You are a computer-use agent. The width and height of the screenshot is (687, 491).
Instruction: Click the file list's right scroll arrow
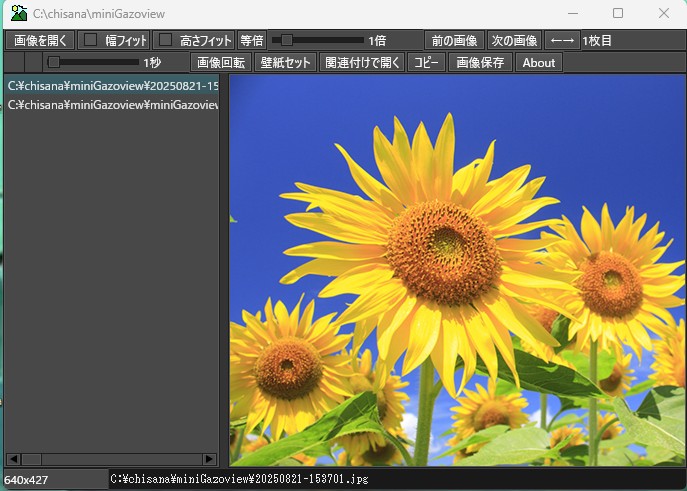click(x=210, y=459)
